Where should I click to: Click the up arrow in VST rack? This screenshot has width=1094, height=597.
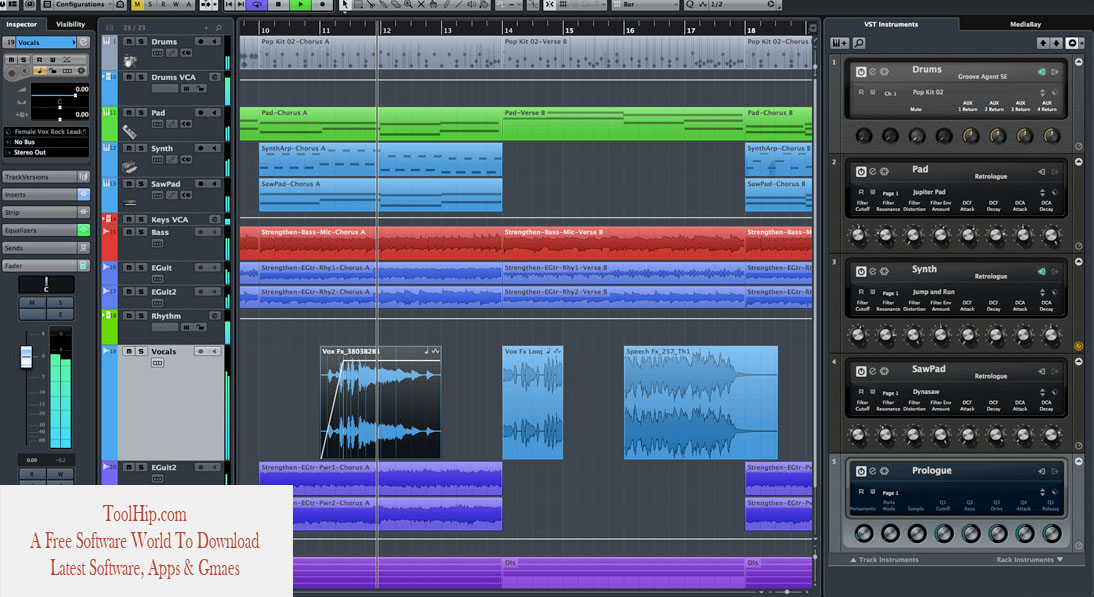click(1043, 43)
